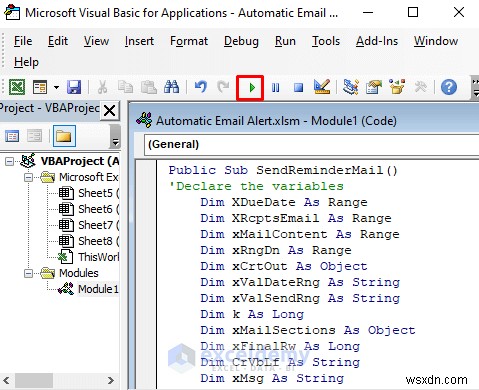Run the macro with green play button
The width and height of the screenshot is (479, 390).
(252, 88)
